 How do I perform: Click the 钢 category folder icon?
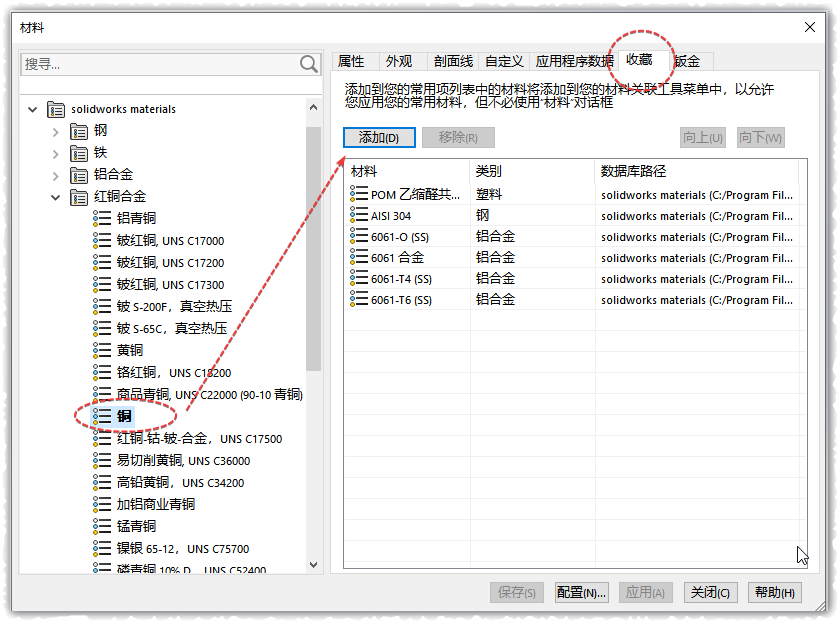pos(79,131)
